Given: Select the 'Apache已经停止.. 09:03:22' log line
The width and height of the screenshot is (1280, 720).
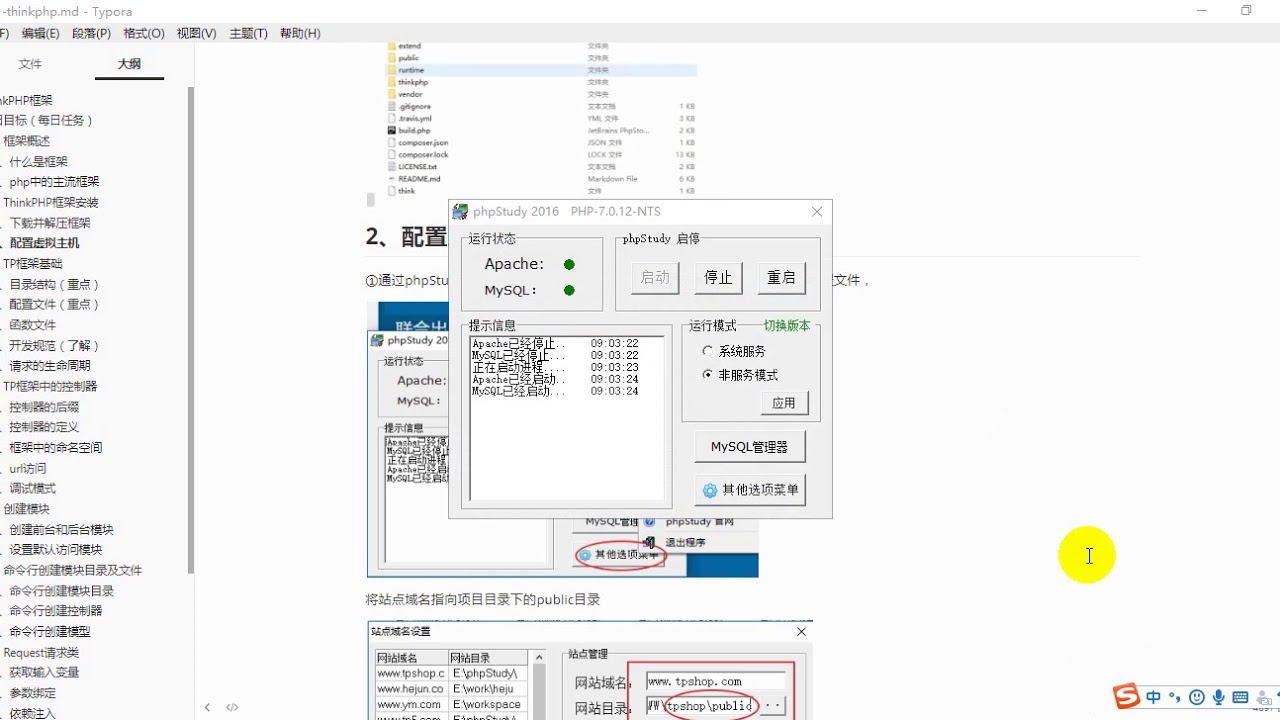Looking at the screenshot, I should [x=555, y=344].
